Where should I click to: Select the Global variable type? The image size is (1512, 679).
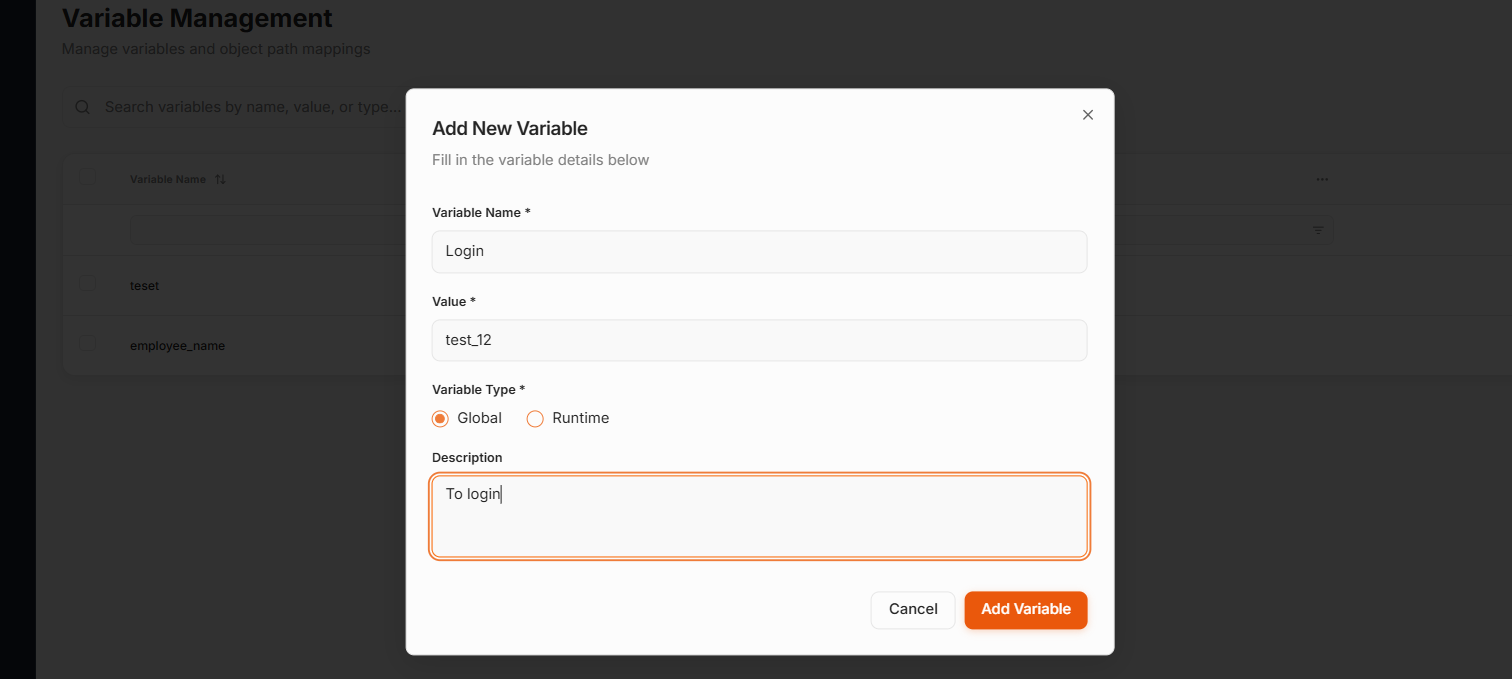[x=440, y=419]
